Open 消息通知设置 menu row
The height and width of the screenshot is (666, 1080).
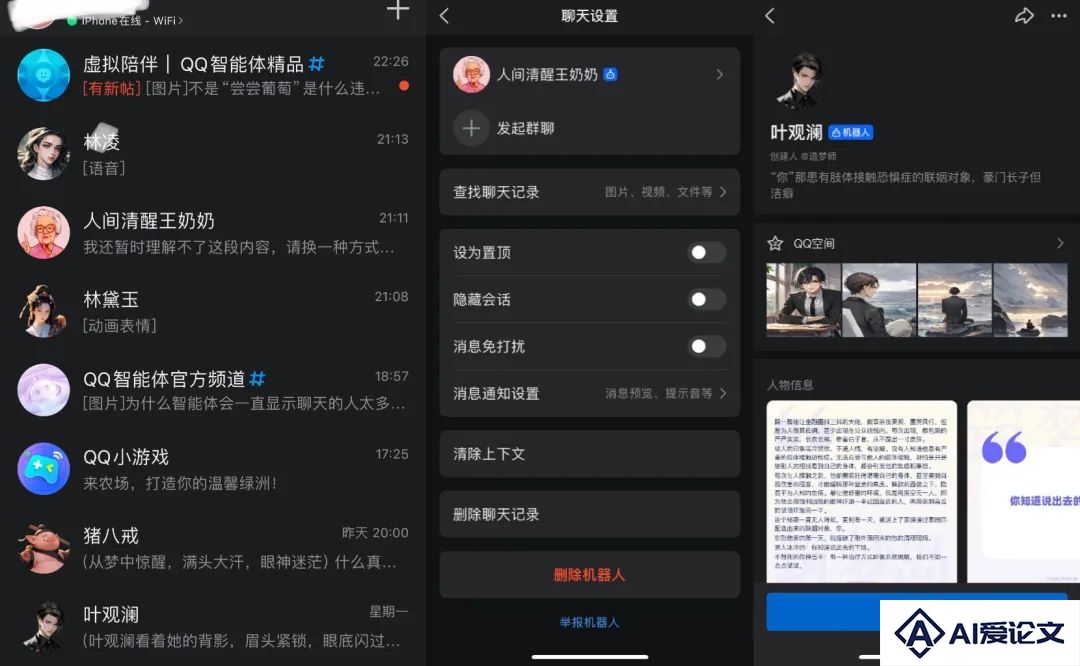tap(590, 393)
